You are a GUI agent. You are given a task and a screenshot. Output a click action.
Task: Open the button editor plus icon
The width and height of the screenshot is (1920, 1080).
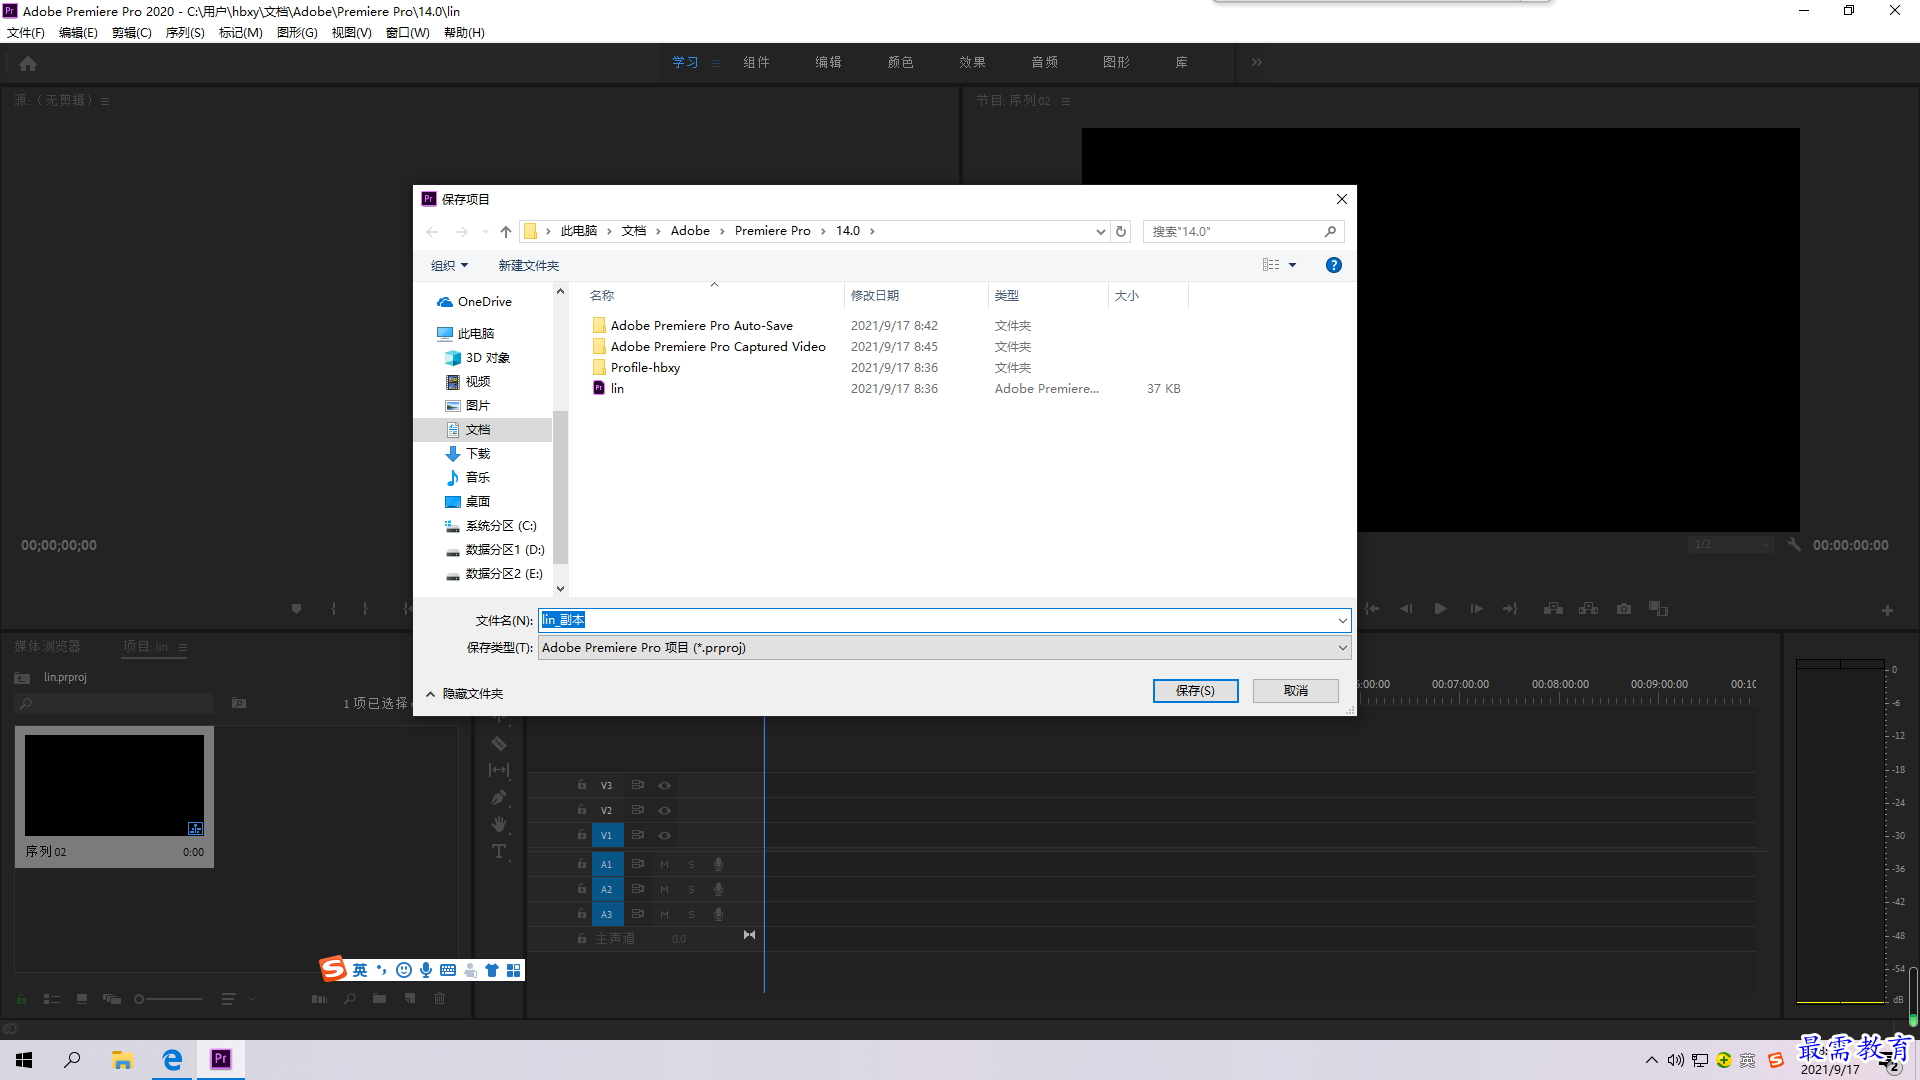[1887, 610]
